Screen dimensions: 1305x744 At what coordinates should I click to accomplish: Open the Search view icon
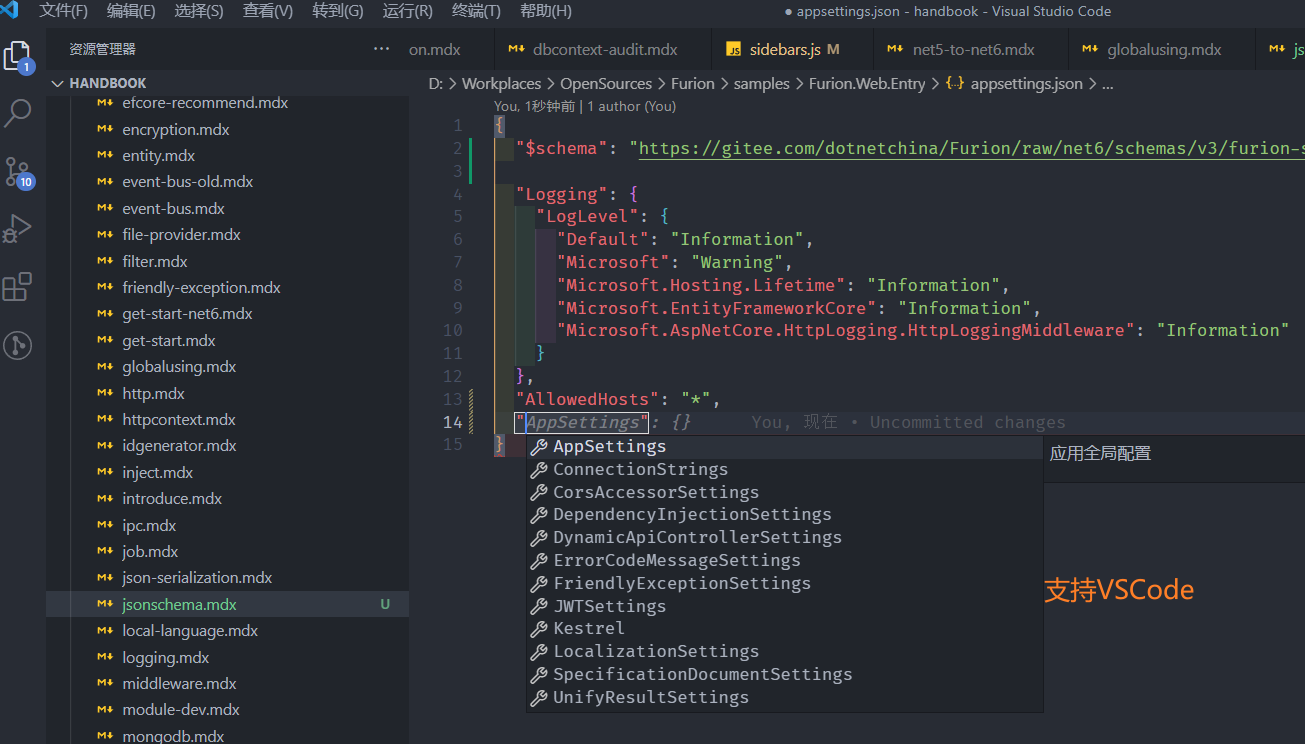(x=18, y=113)
